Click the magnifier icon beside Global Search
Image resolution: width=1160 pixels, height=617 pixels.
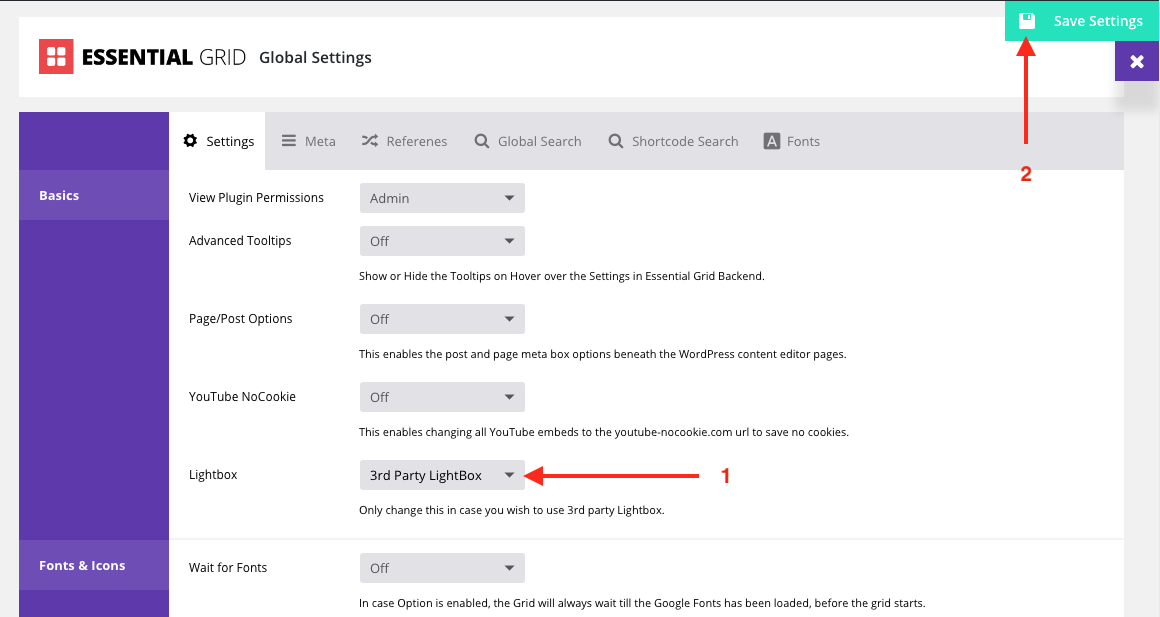pos(482,141)
